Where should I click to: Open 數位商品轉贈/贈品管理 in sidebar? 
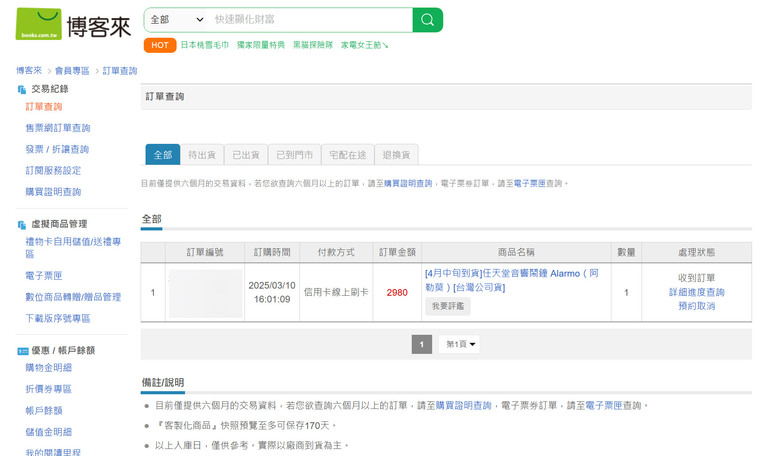pos(73,297)
